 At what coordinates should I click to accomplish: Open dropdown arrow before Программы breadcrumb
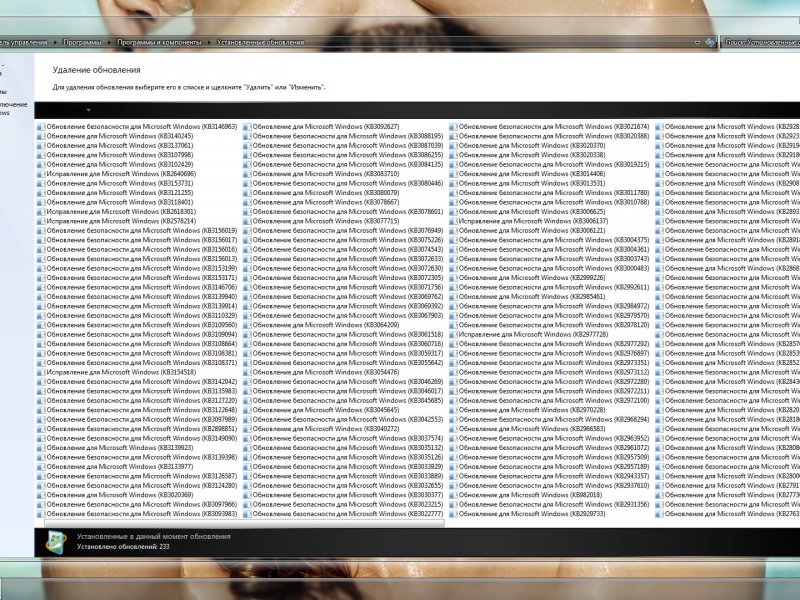pyautogui.click(x=56, y=42)
